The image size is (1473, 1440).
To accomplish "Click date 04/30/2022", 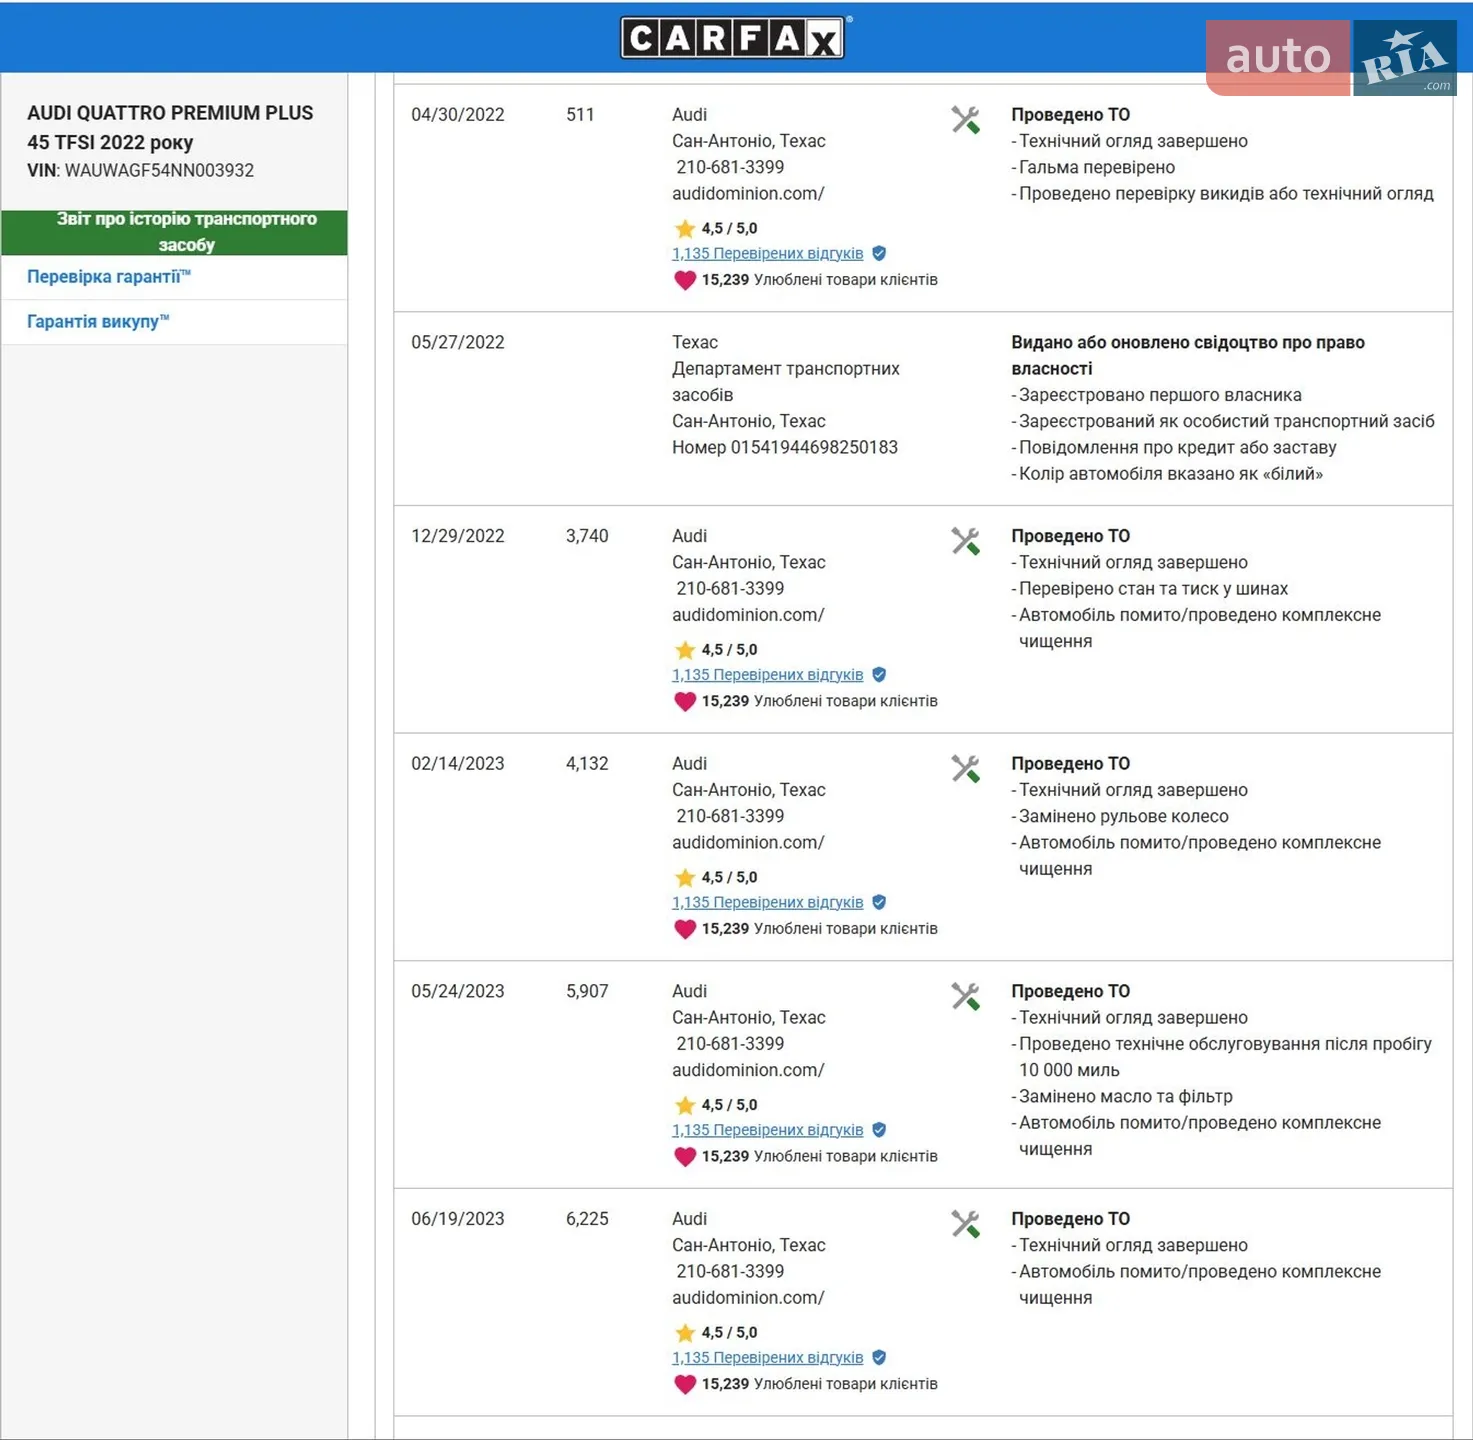I will click(x=458, y=115).
